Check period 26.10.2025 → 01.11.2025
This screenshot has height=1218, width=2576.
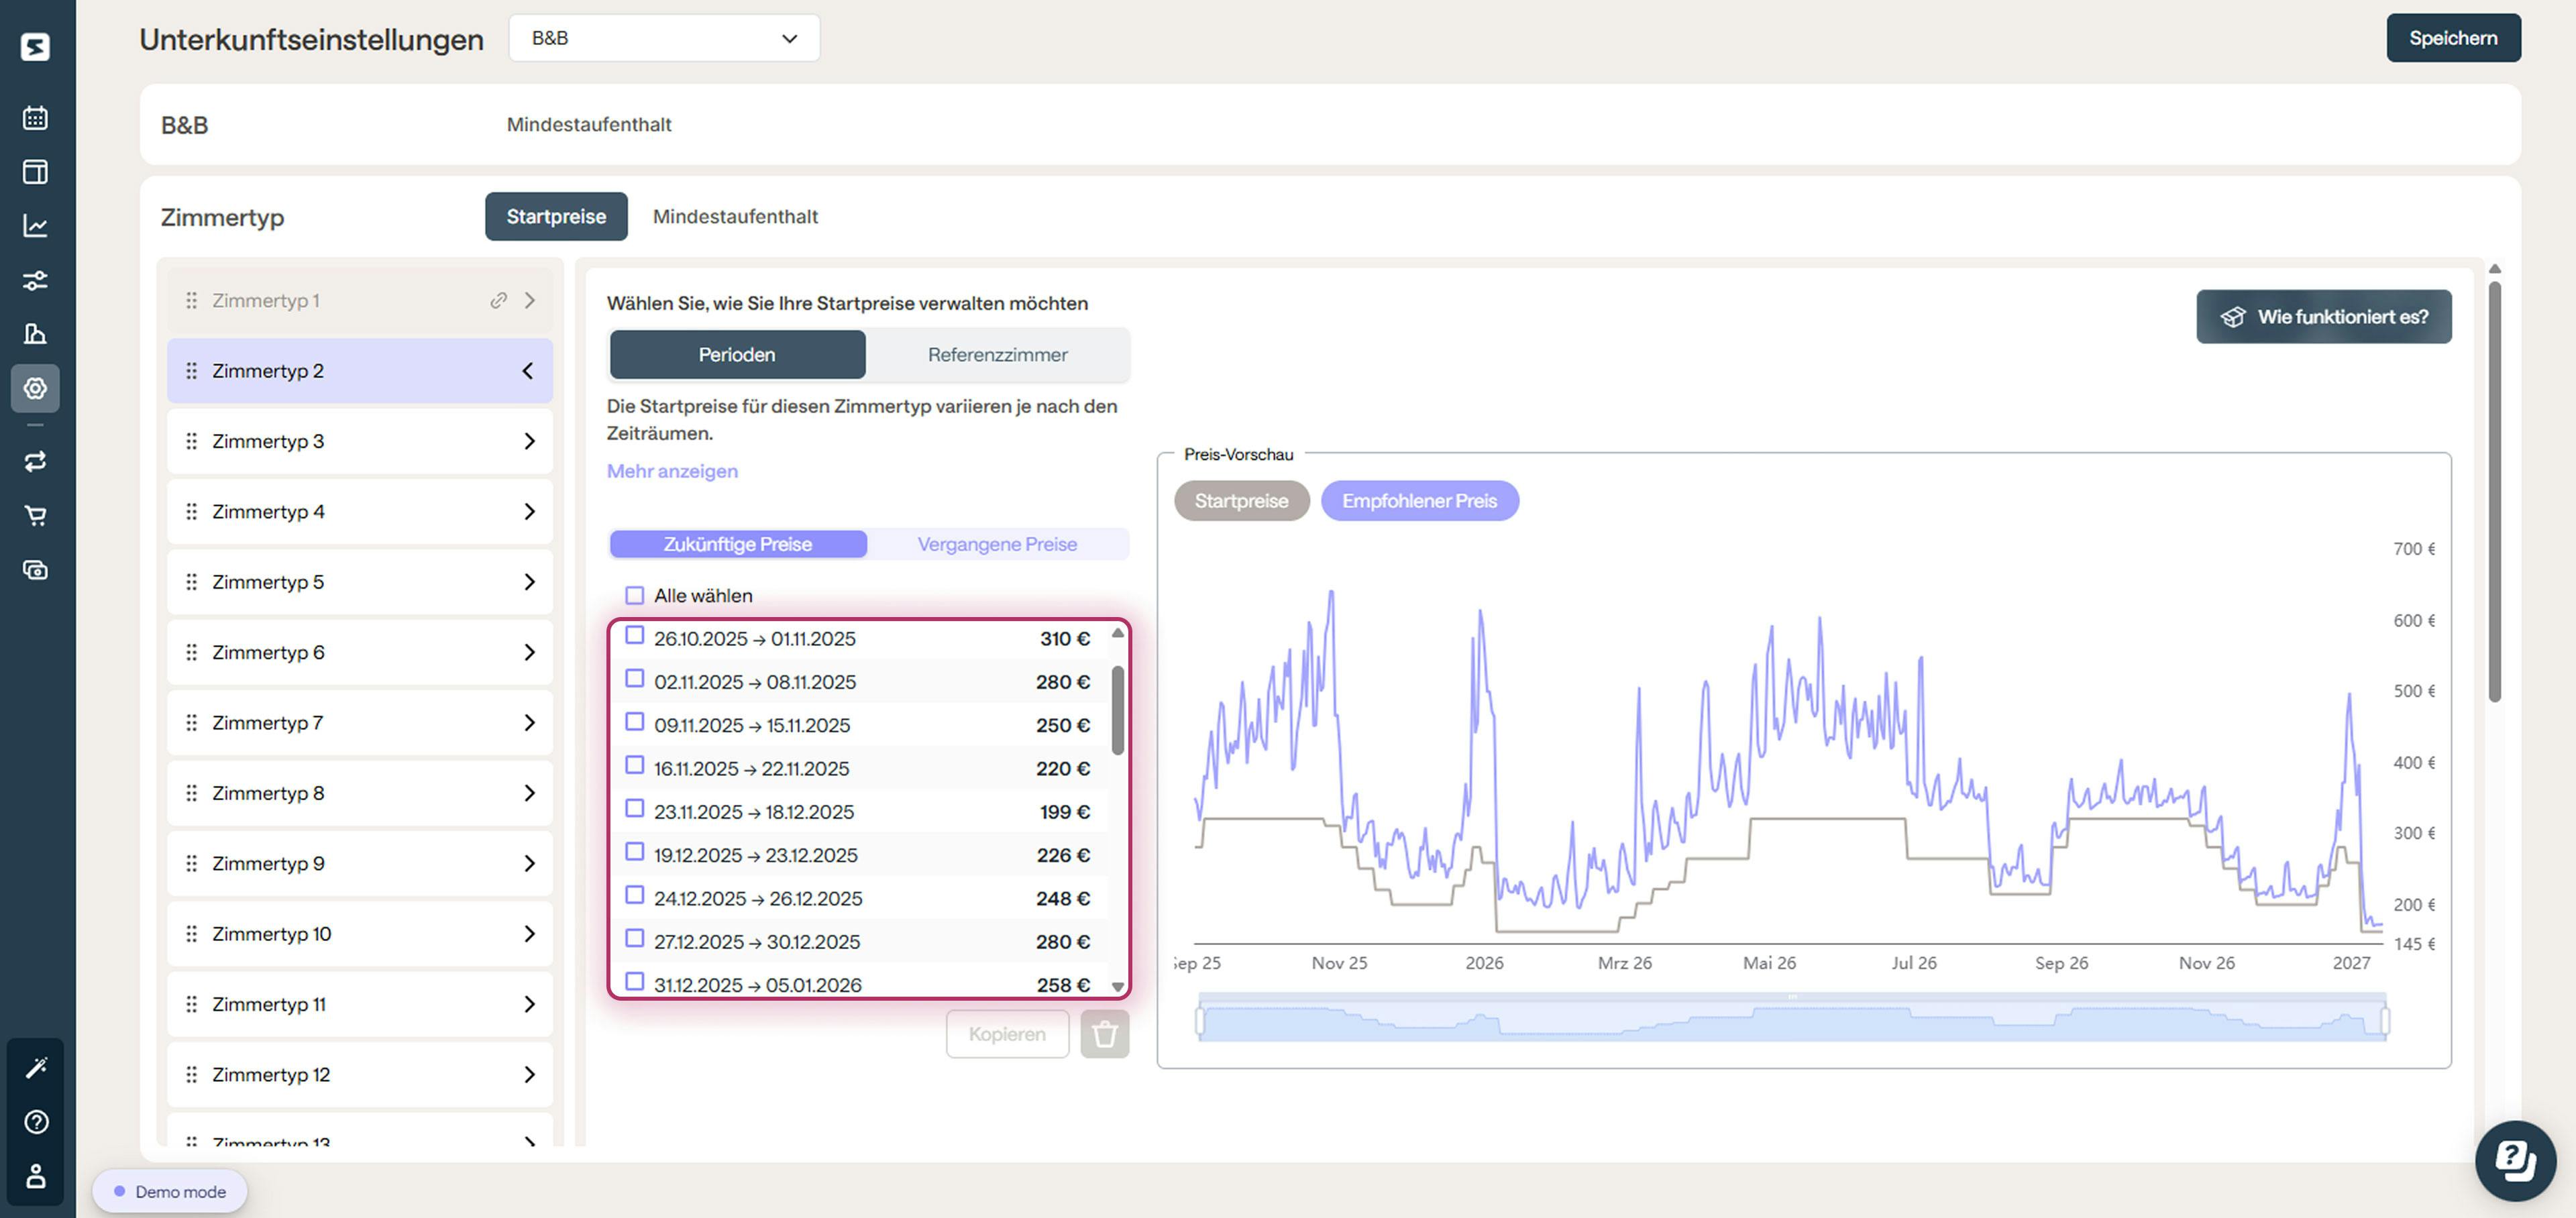pos(634,635)
